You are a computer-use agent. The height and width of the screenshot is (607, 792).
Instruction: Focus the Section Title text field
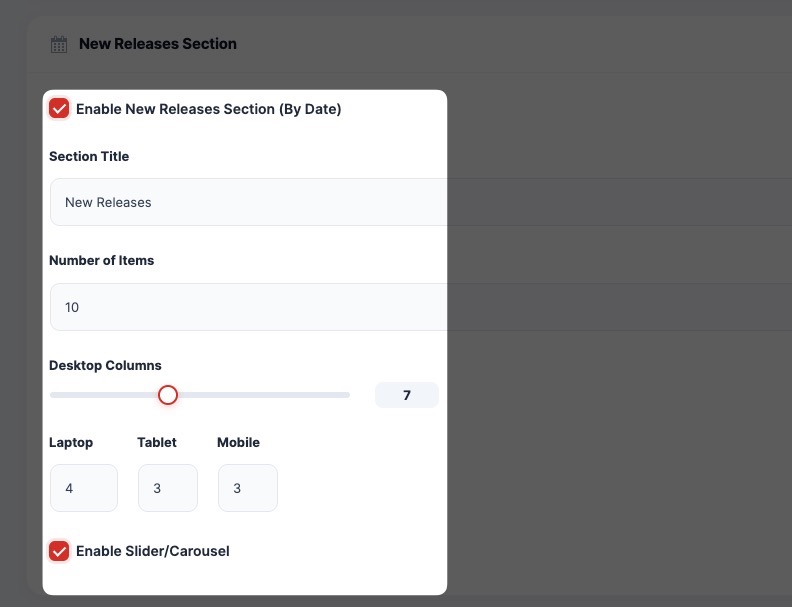247,202
